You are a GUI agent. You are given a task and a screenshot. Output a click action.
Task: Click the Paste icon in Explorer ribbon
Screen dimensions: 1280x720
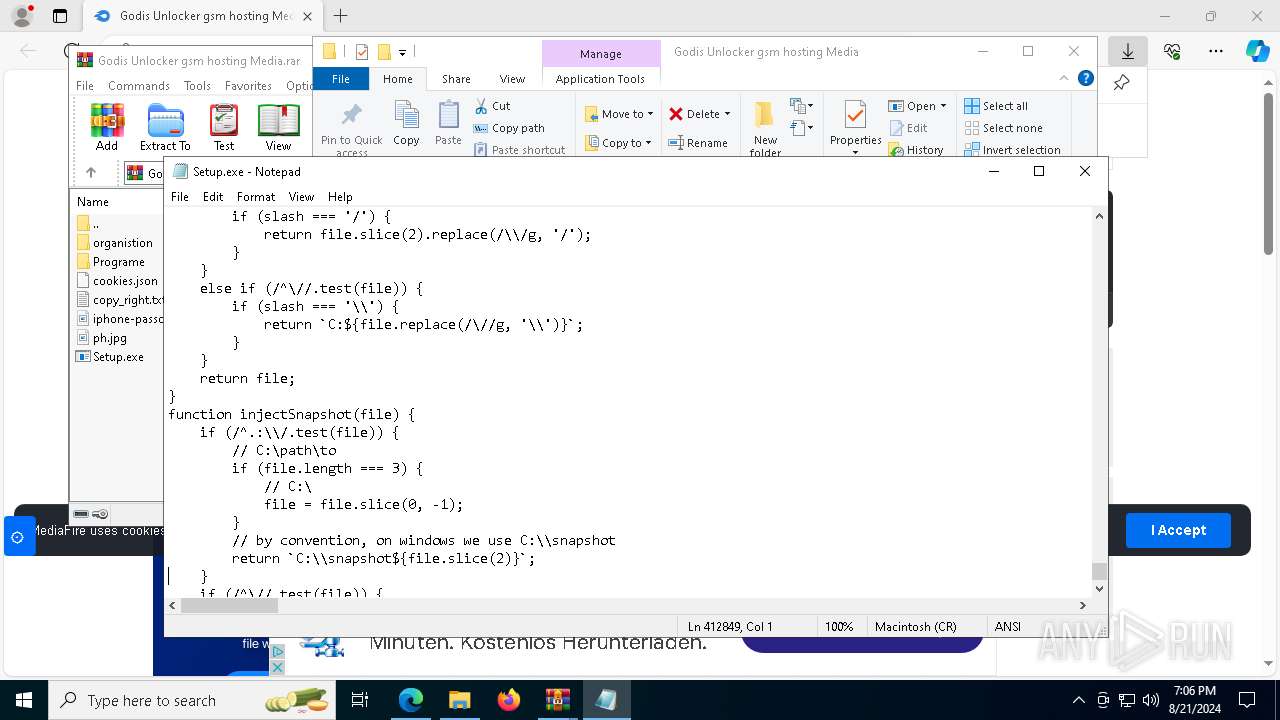pyautogui.click(x=448, y=124)
